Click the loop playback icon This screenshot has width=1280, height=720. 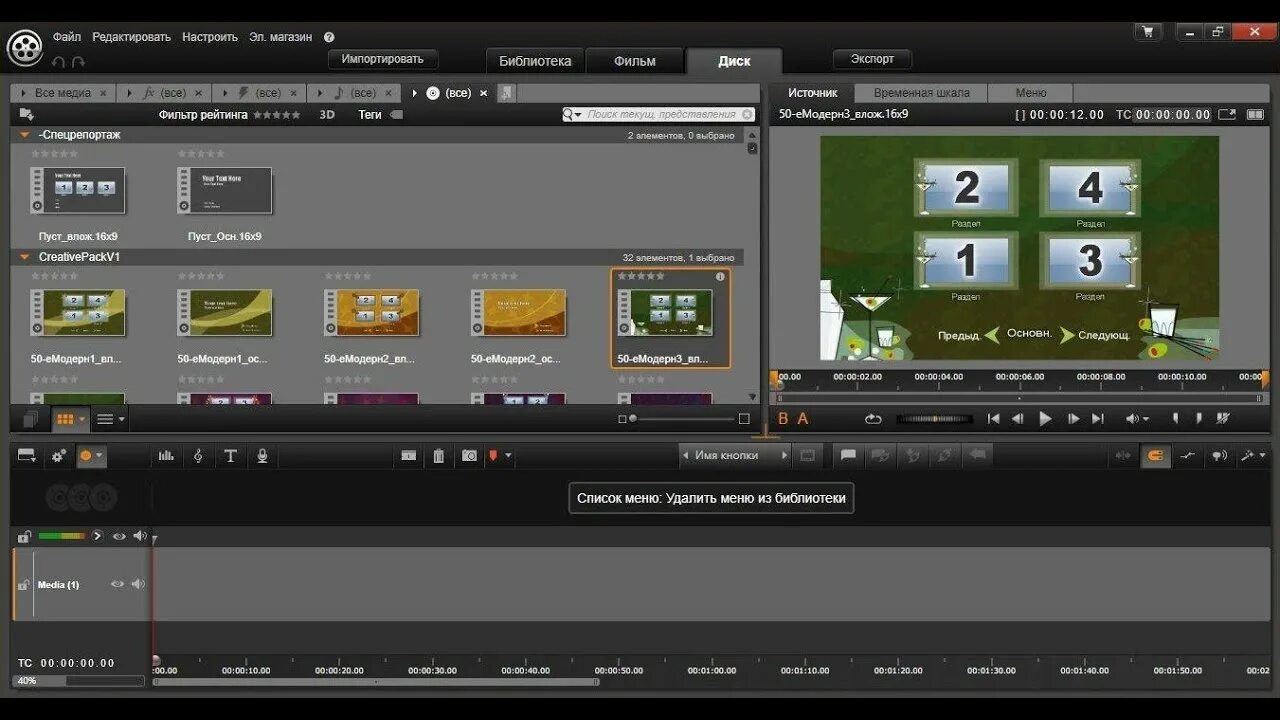[873, 419]
